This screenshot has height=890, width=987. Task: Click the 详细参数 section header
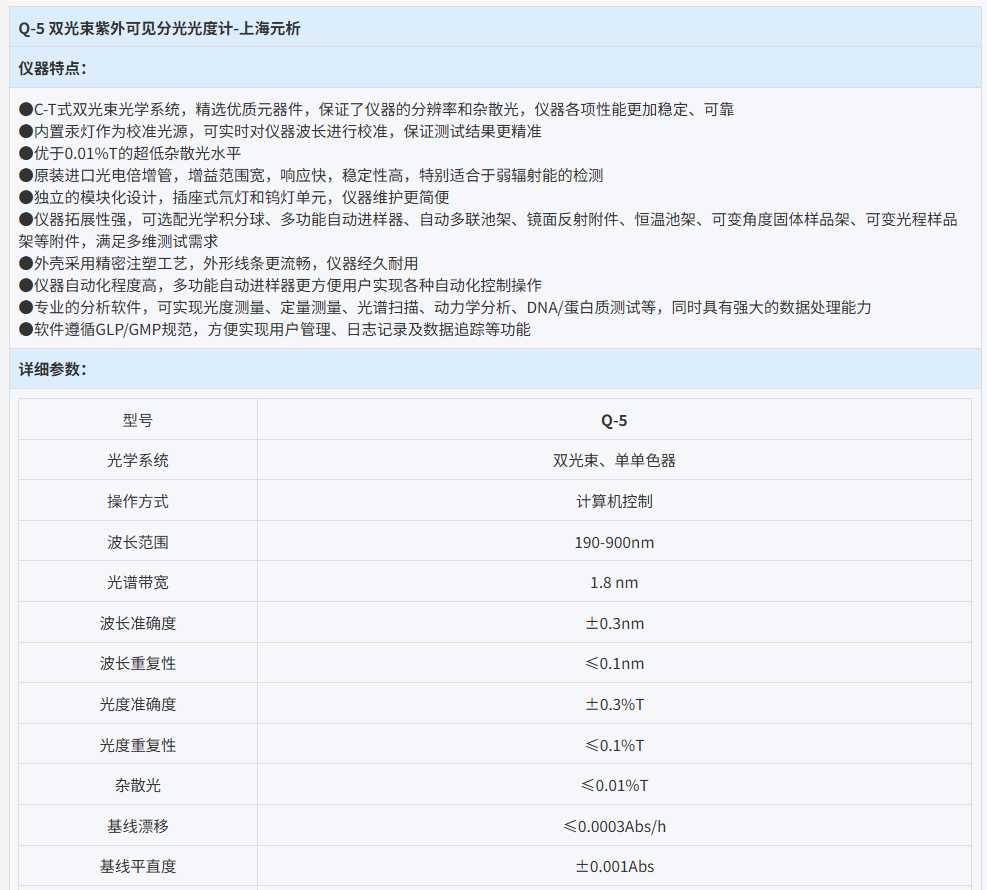click(x=53, y=369)
